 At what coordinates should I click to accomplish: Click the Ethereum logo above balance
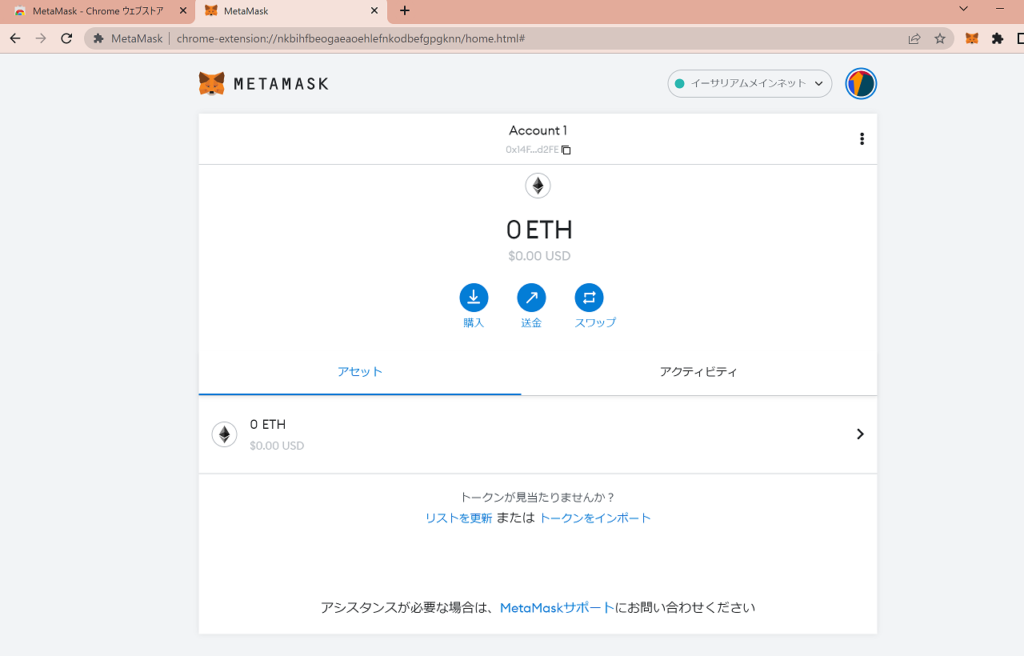point(538,186)
